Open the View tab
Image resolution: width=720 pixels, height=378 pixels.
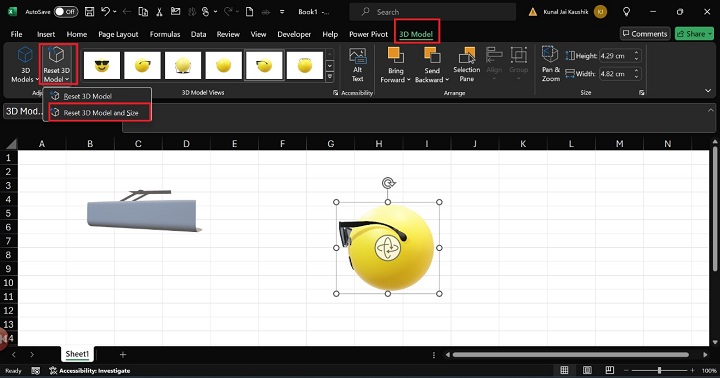258,34
